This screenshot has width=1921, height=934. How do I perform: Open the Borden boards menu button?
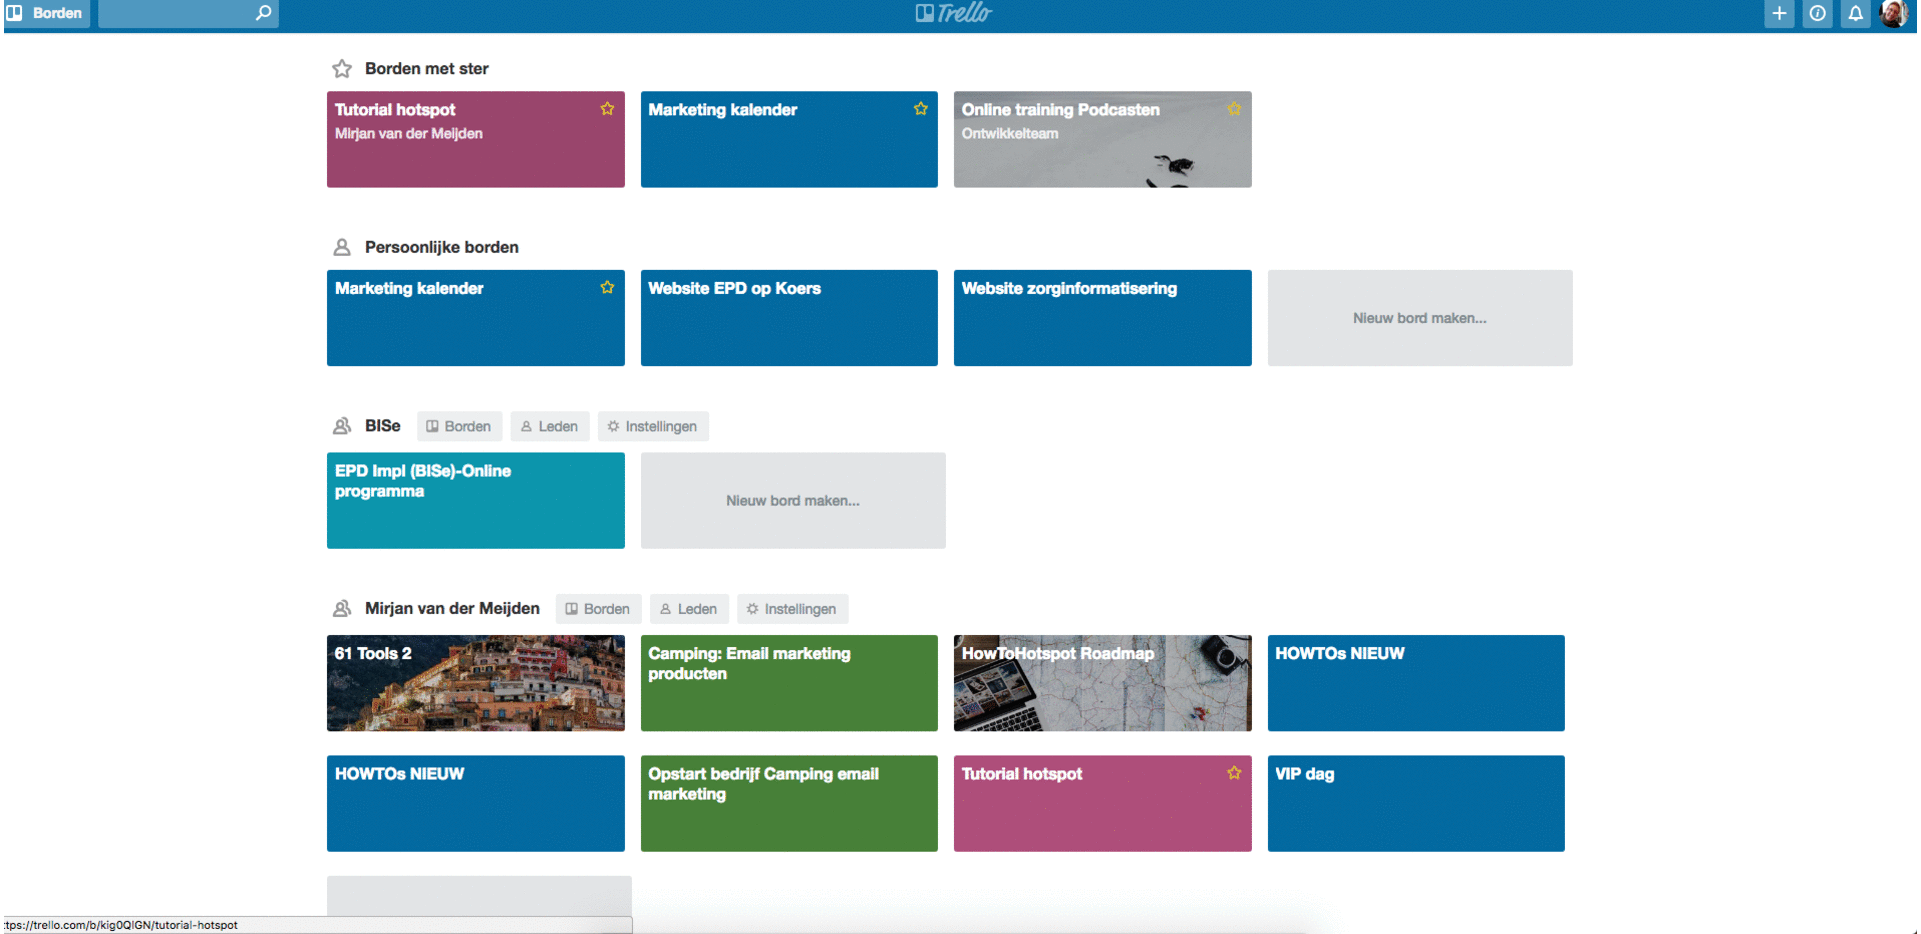(46, 13)
